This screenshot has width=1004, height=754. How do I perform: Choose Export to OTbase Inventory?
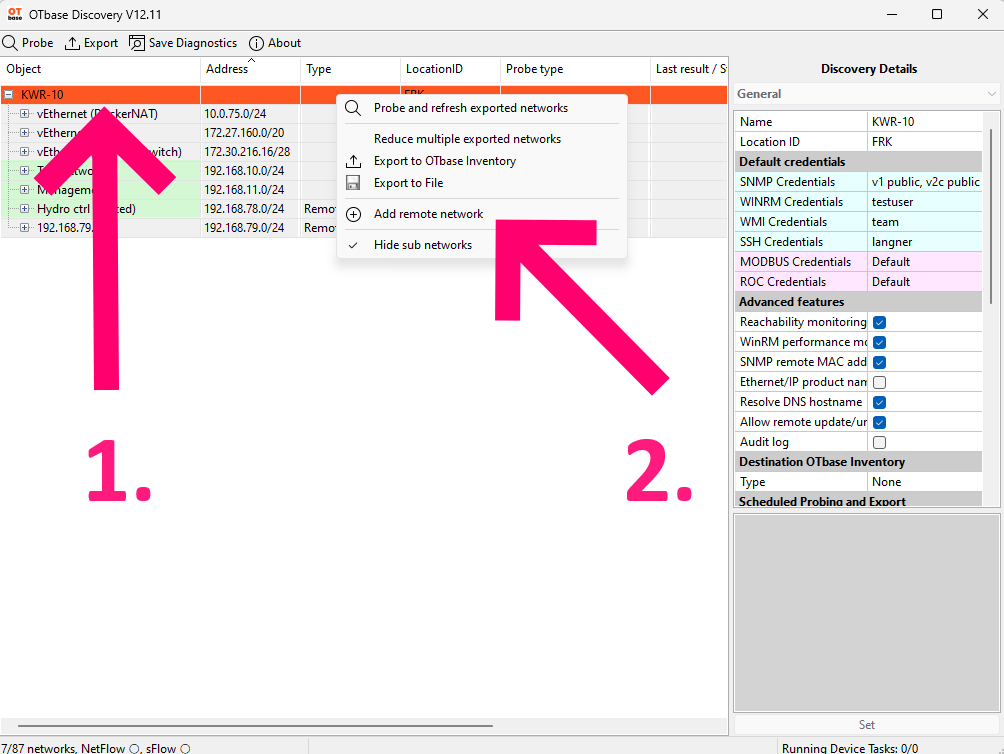(x=482, y=161)
